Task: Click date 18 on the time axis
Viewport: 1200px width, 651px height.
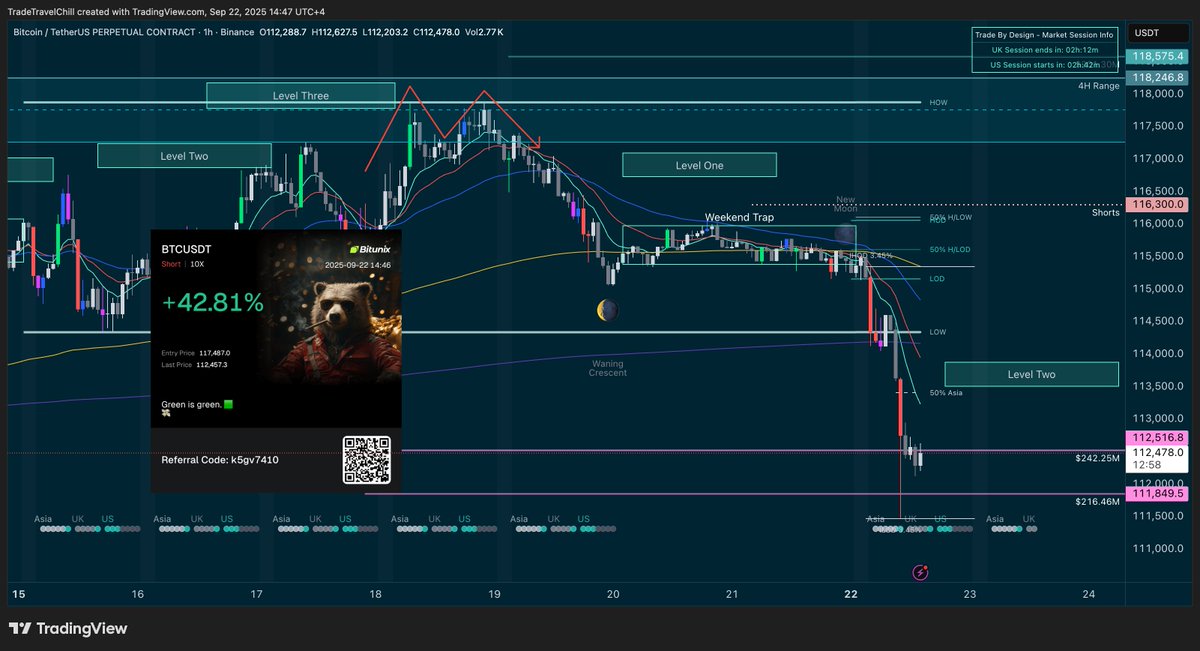Action: tap(375, 594)
